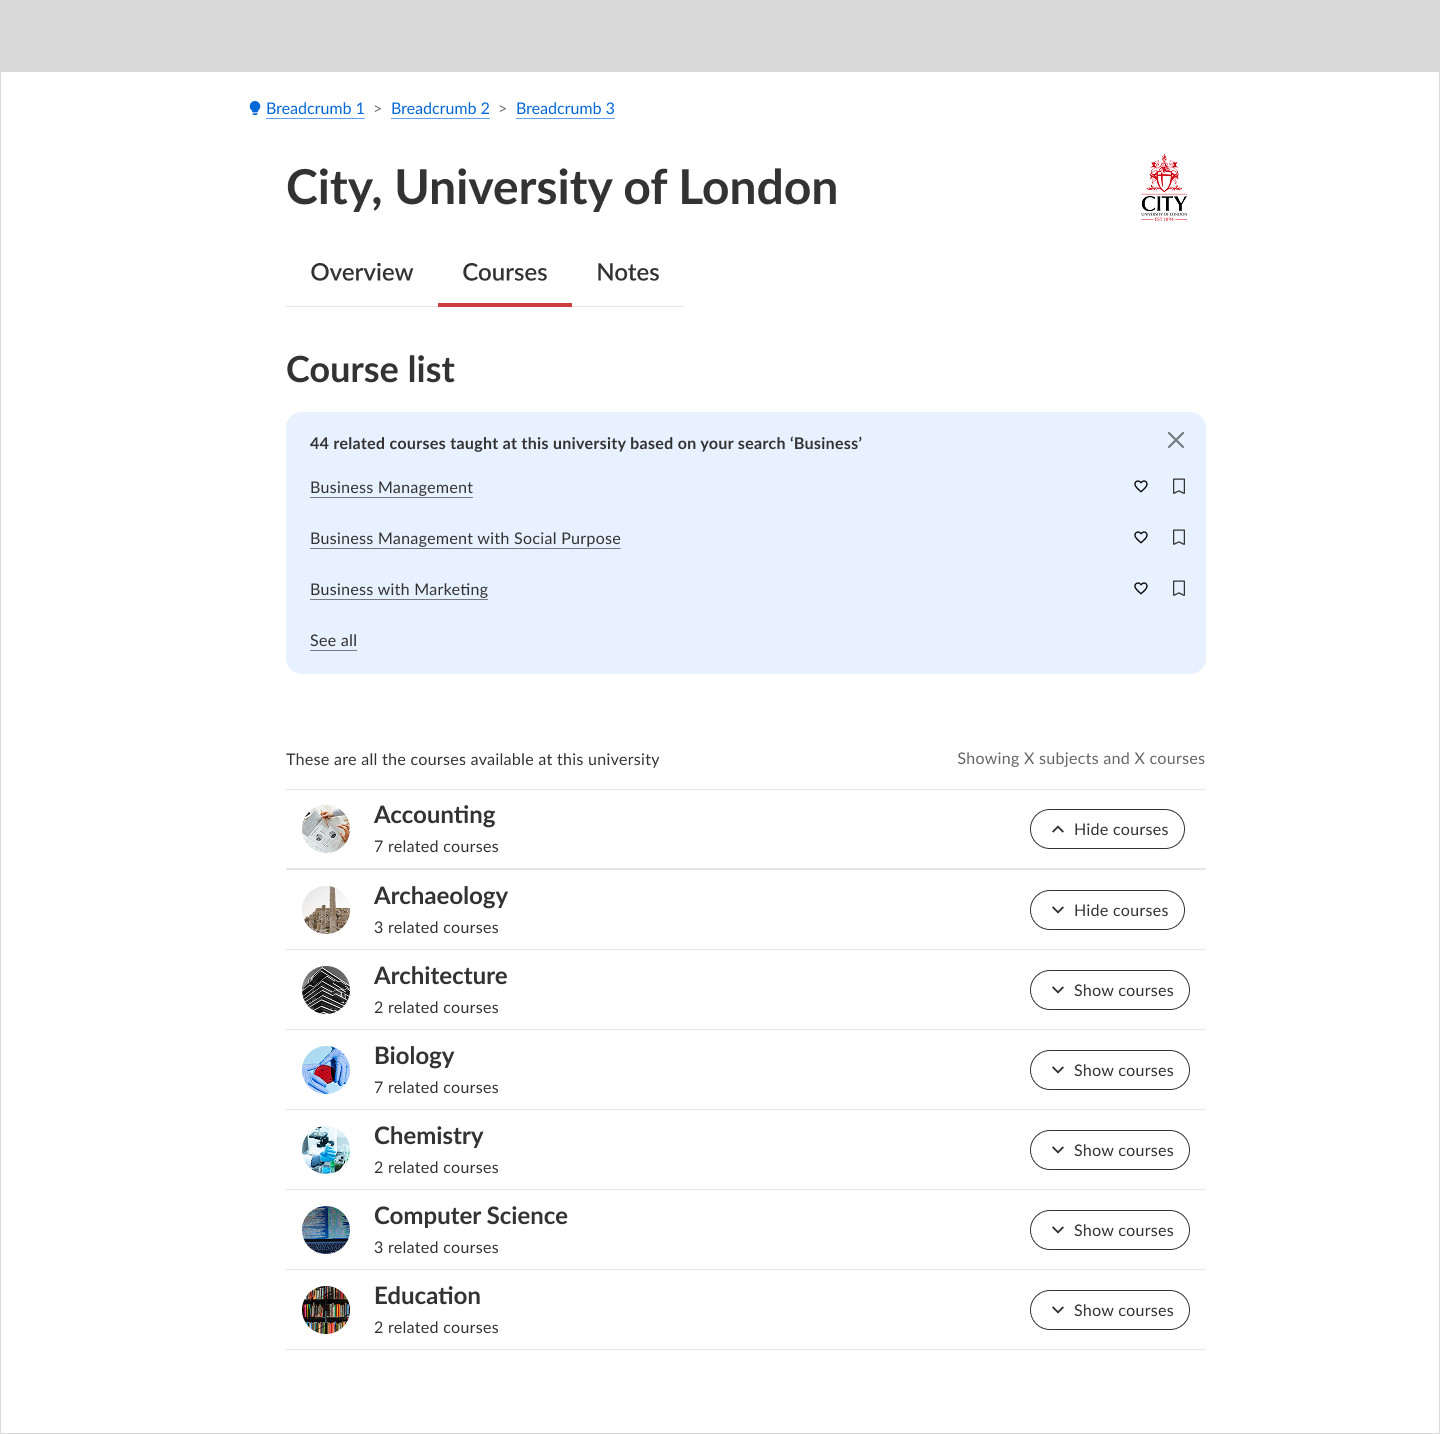1440x1434 pixels.
Task: Click the City University of London logo
Action: (x=1164, y=188)
